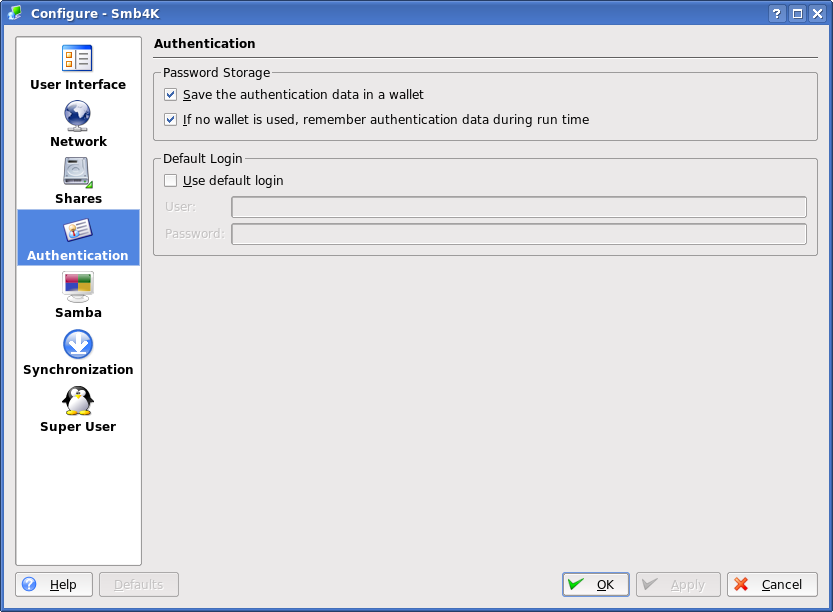Viewport: 833px width, 612px height.
Task: Click the question mark button in the title bar
Action: pos(777,13)
